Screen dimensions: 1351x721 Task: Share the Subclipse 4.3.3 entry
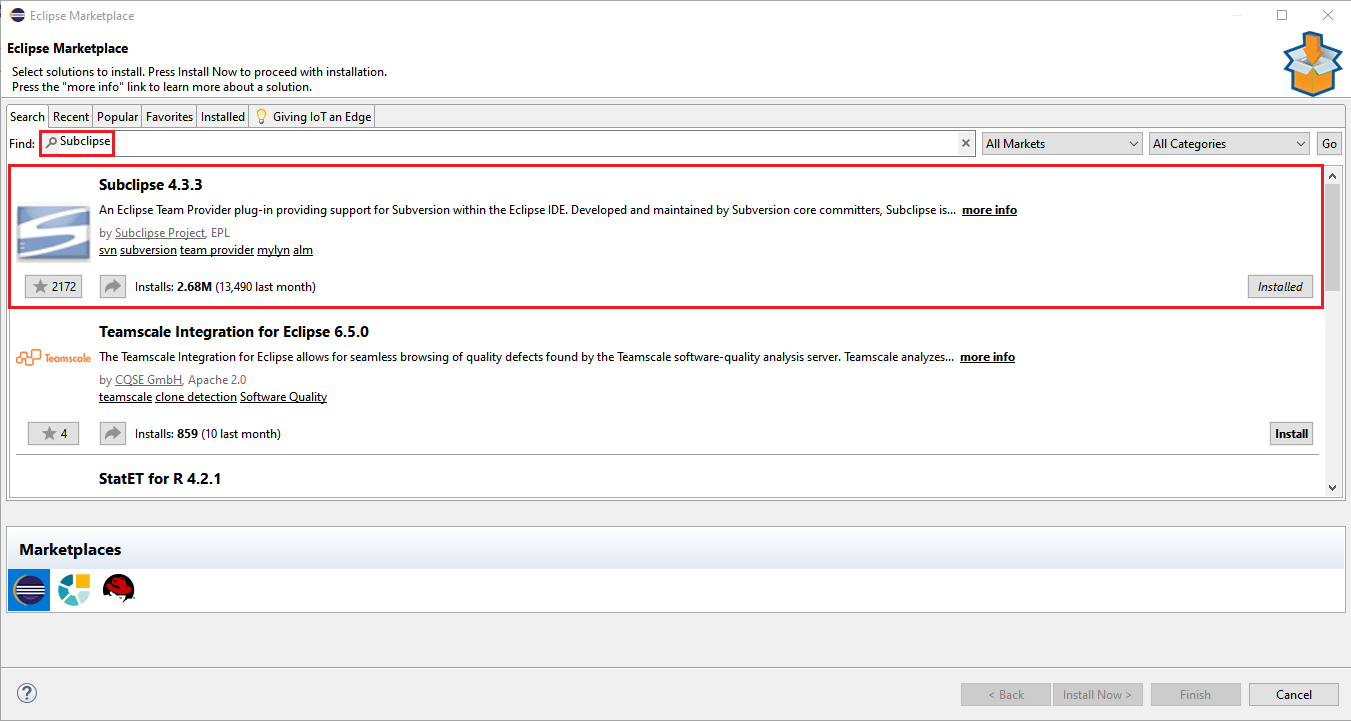(113, 287)
